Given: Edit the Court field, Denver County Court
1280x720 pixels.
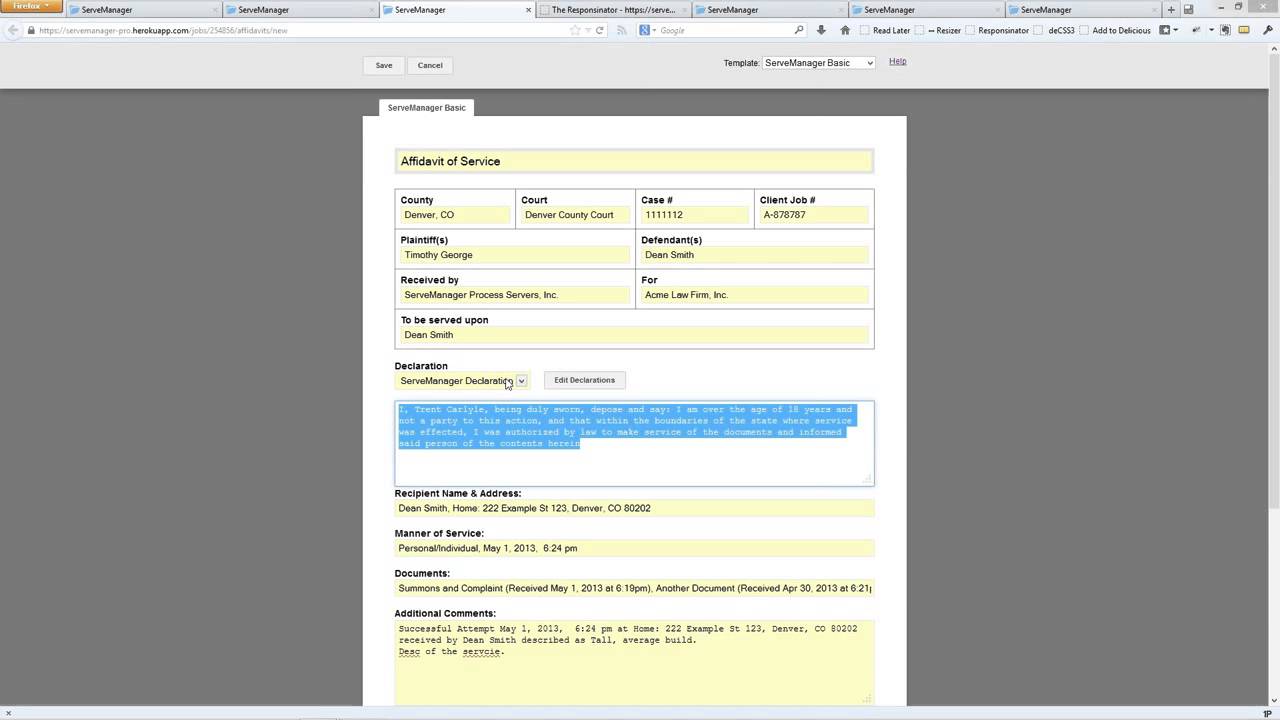Looking at the screenshot, I should pyautogui.click(x=575, y=215).
